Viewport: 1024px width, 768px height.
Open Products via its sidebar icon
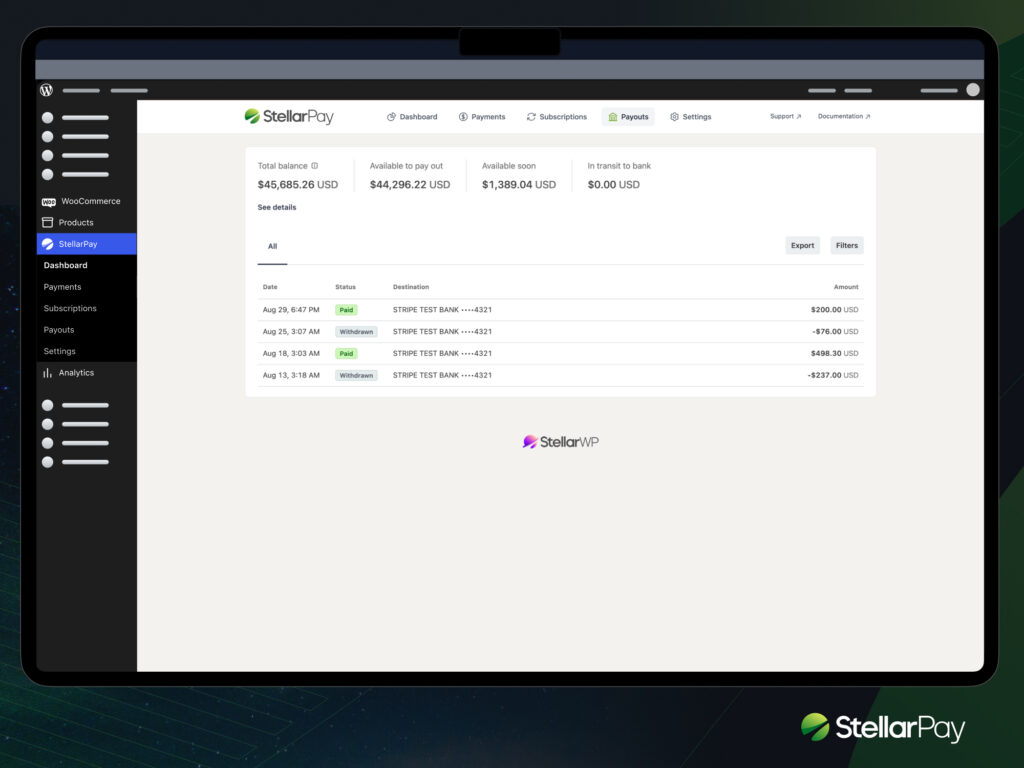click(x=47, y=222)
